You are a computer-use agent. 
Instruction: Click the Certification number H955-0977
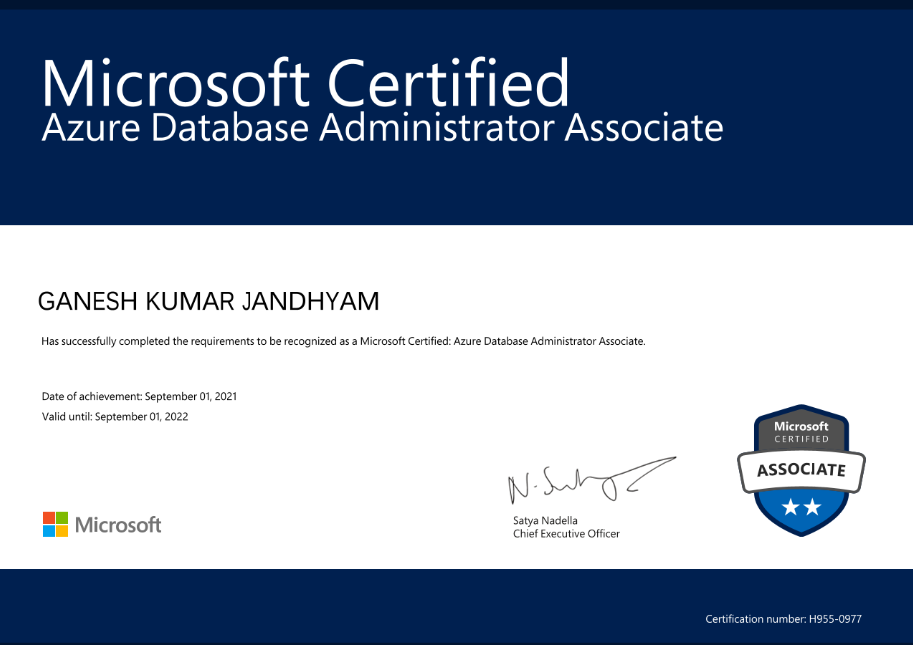(783, 619)
